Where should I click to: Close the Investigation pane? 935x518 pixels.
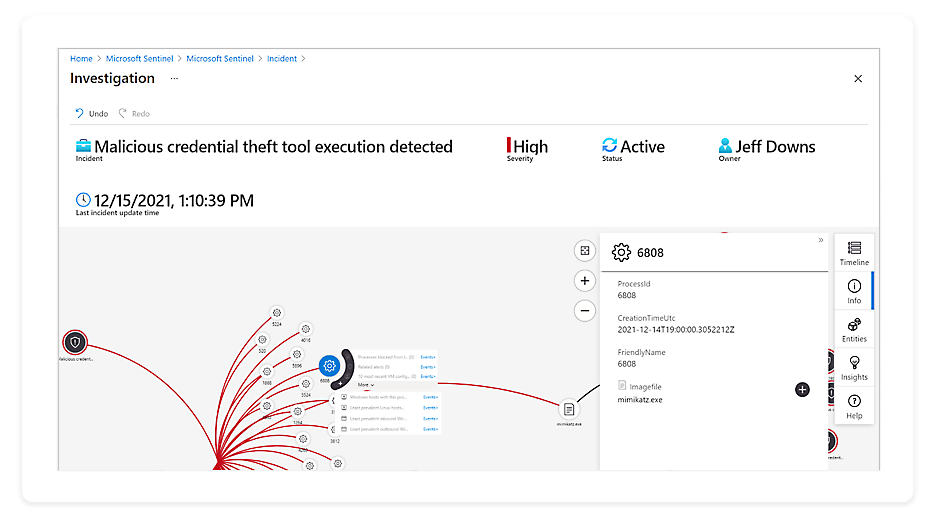tap(858, 79)
